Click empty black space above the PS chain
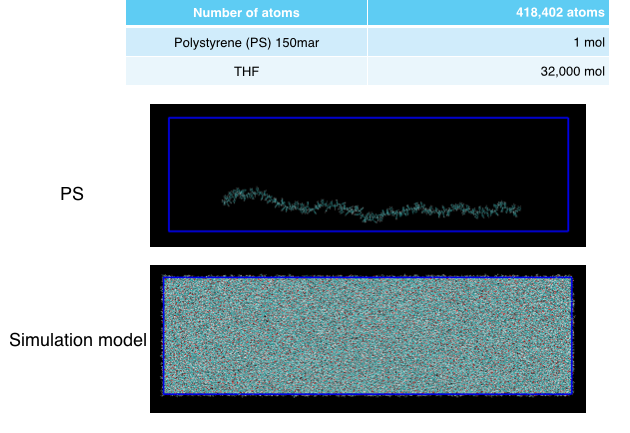 point(368,155)
